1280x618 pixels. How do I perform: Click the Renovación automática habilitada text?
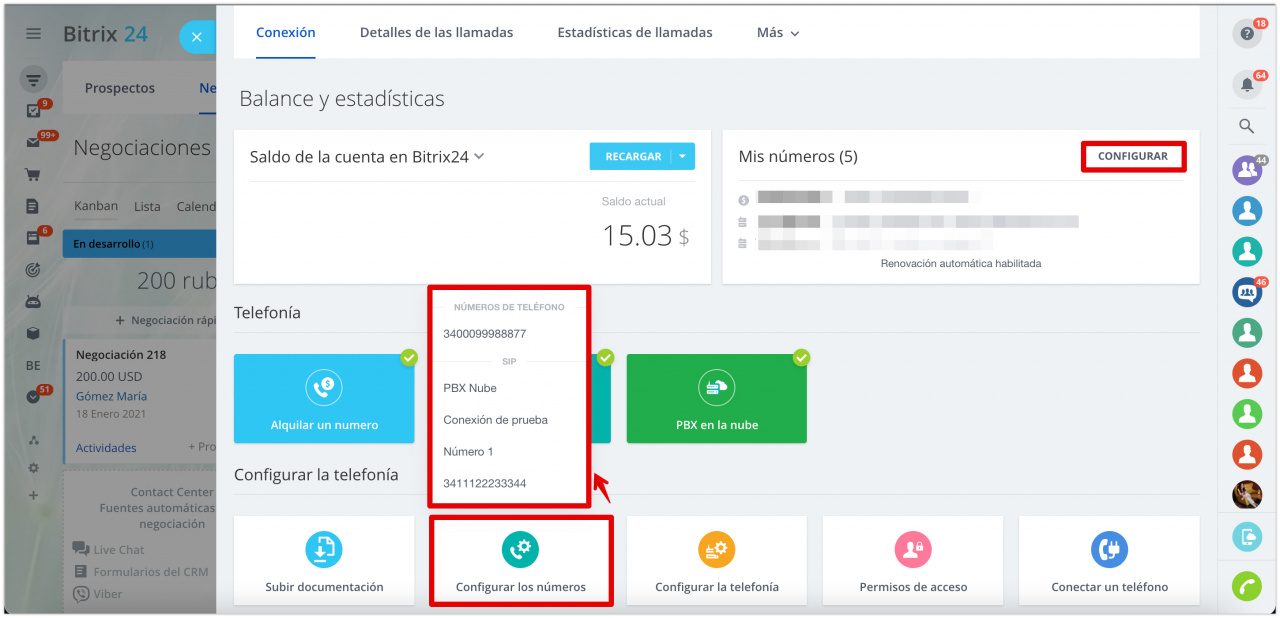tap(961, 264)
